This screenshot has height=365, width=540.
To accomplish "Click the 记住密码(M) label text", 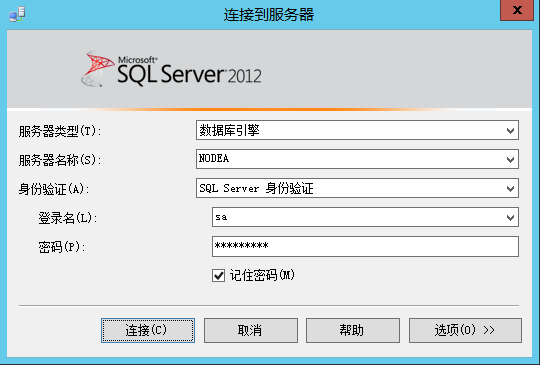I will (262, 275).
